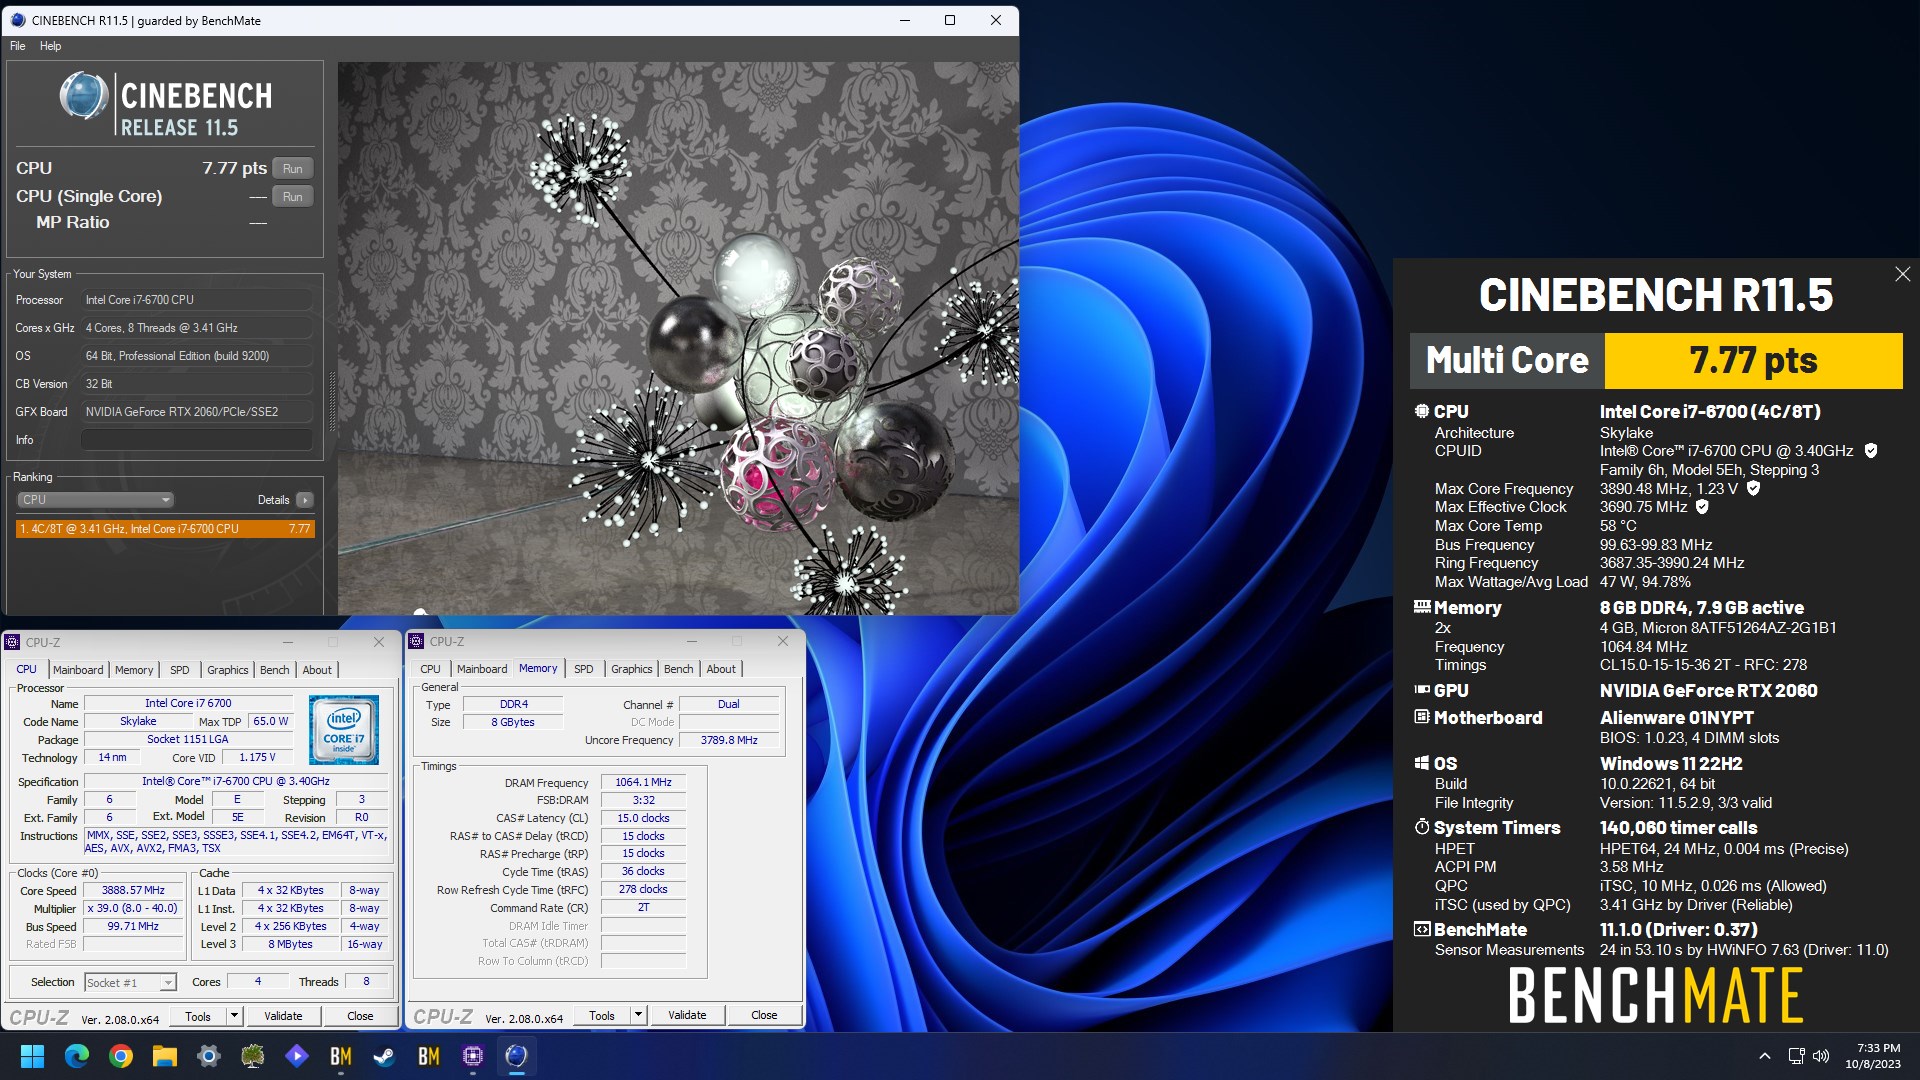Open Graphics tab in left CPU-Z window

click(x=228, y=670)
